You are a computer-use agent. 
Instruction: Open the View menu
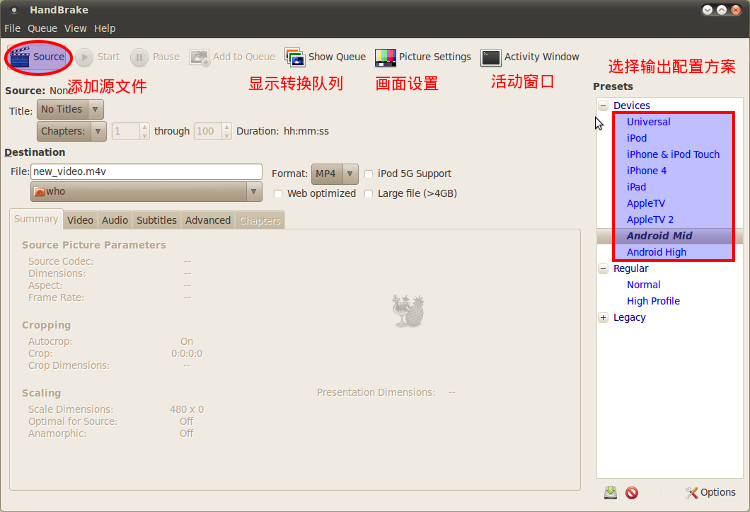coord(76,29)
